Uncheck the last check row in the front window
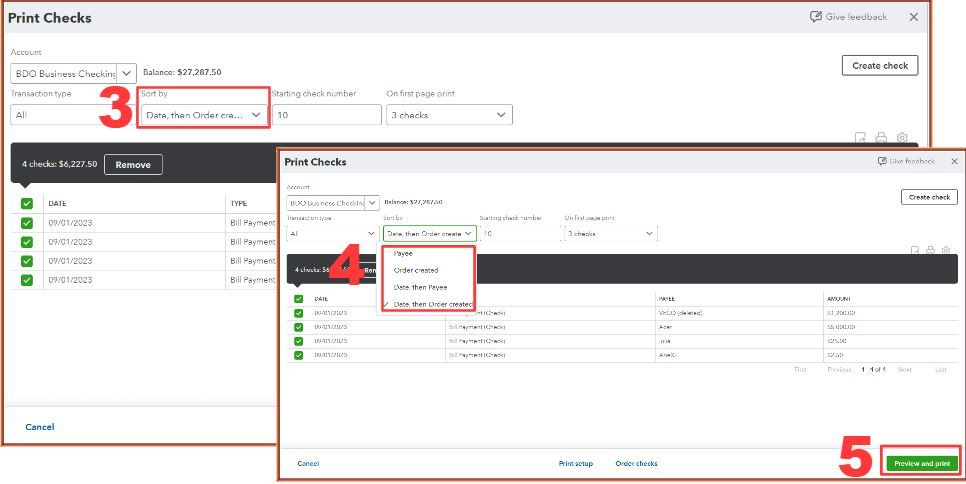Image resolution: width=966 pixels, height=484 pixels. point(298,355)
